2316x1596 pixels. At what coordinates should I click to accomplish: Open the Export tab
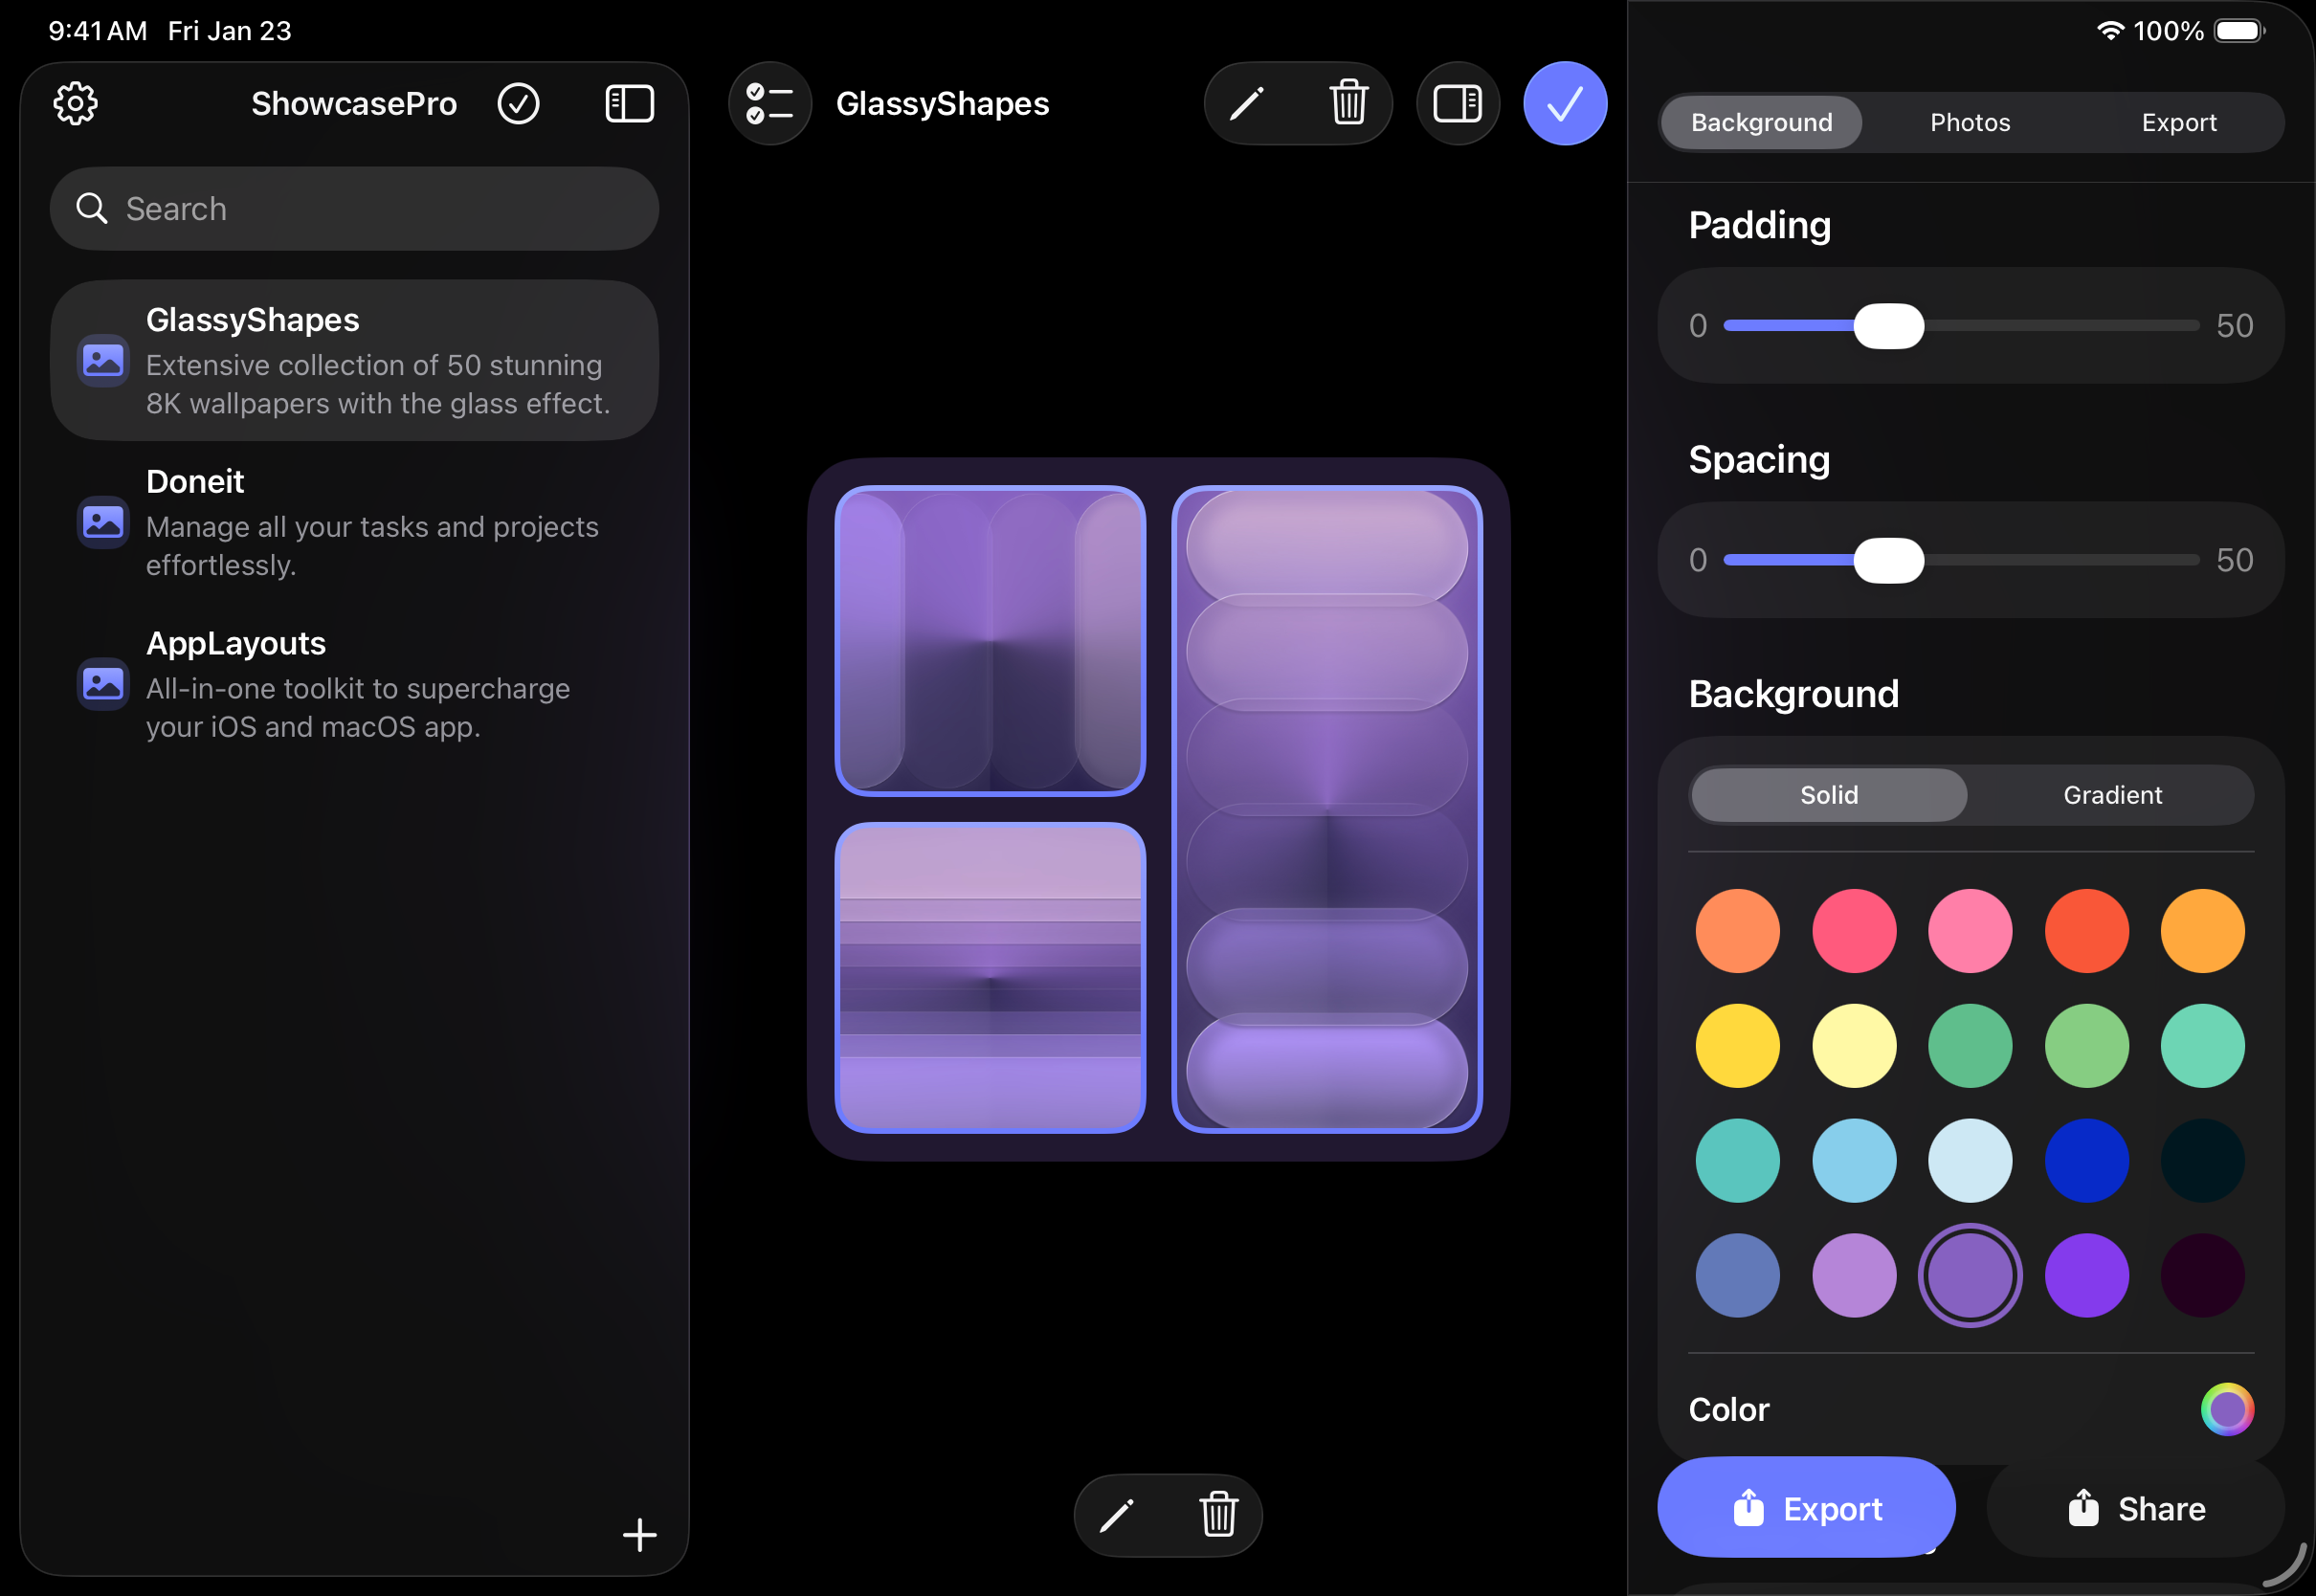[x=2178, y=122]
